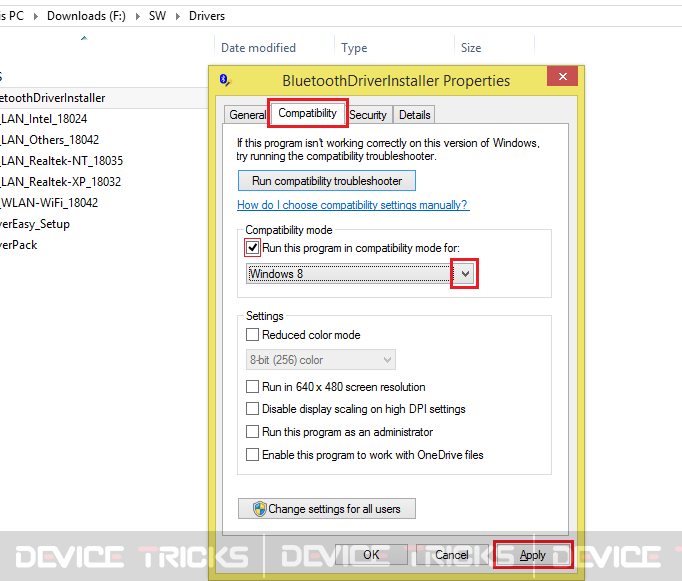Select the DriverPack file
Image resolution: width=682 pixels, height=581 pixels.
(19, 245)
